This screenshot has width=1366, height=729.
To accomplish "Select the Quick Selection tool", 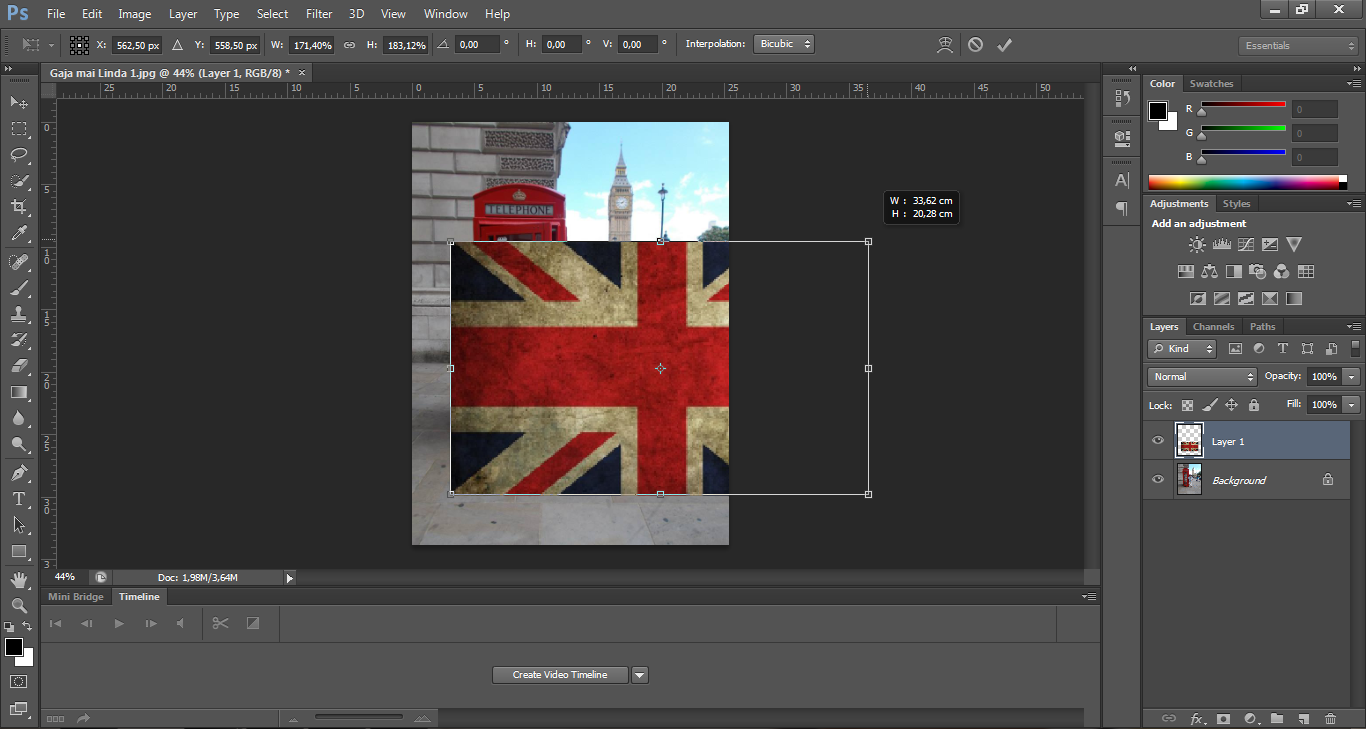I will pyautogui.click(x=19, y=180).
